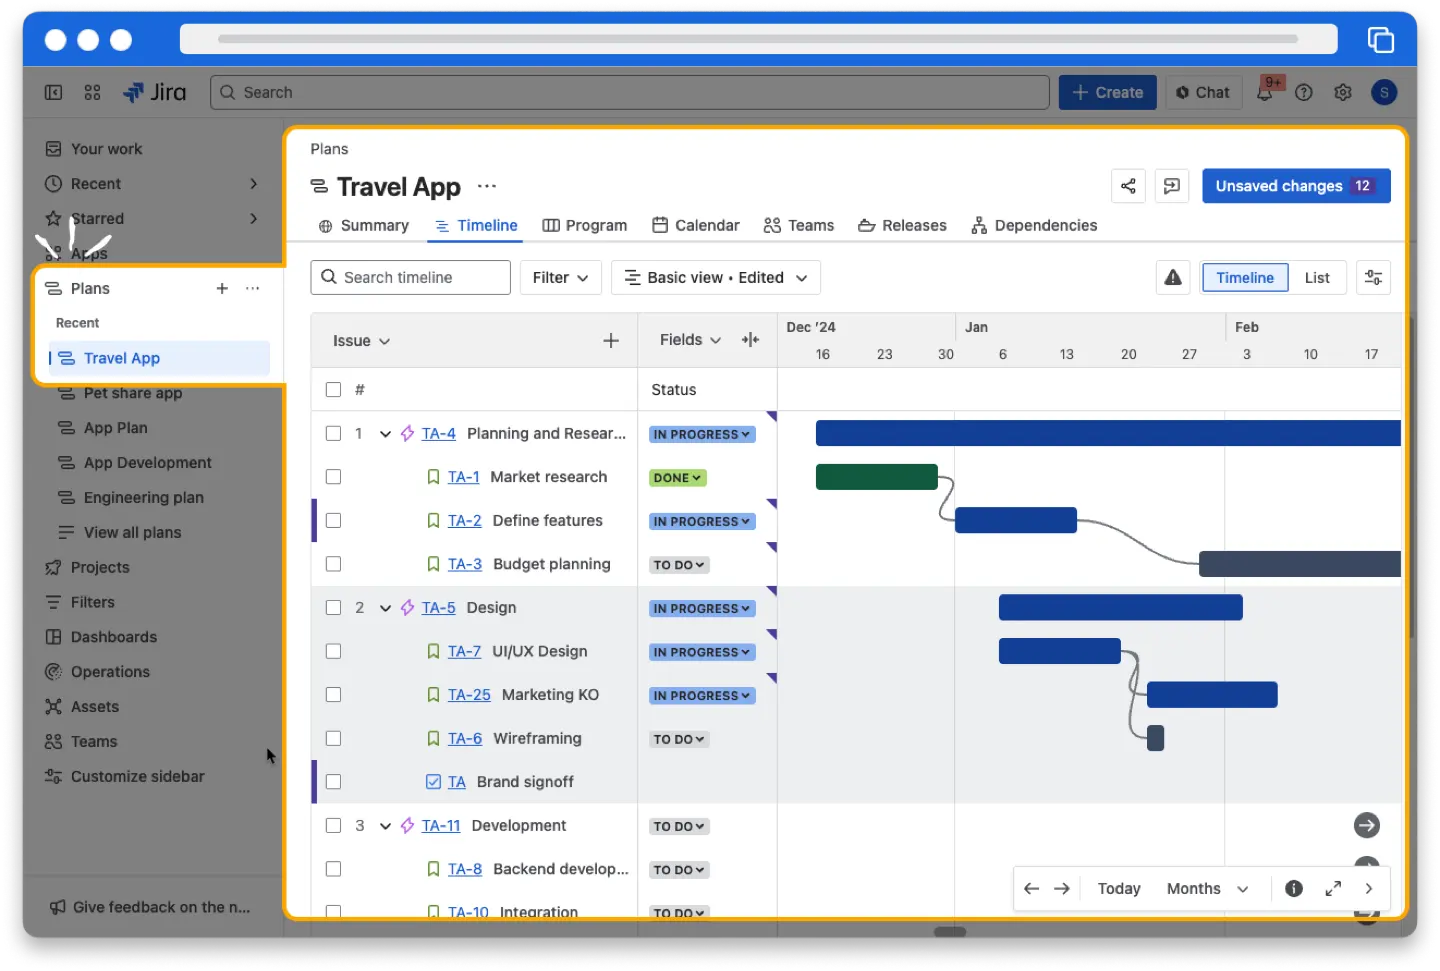This screenshot has width=1440, height=971.
Task: Click the Create button
Action: [1108, 92]
